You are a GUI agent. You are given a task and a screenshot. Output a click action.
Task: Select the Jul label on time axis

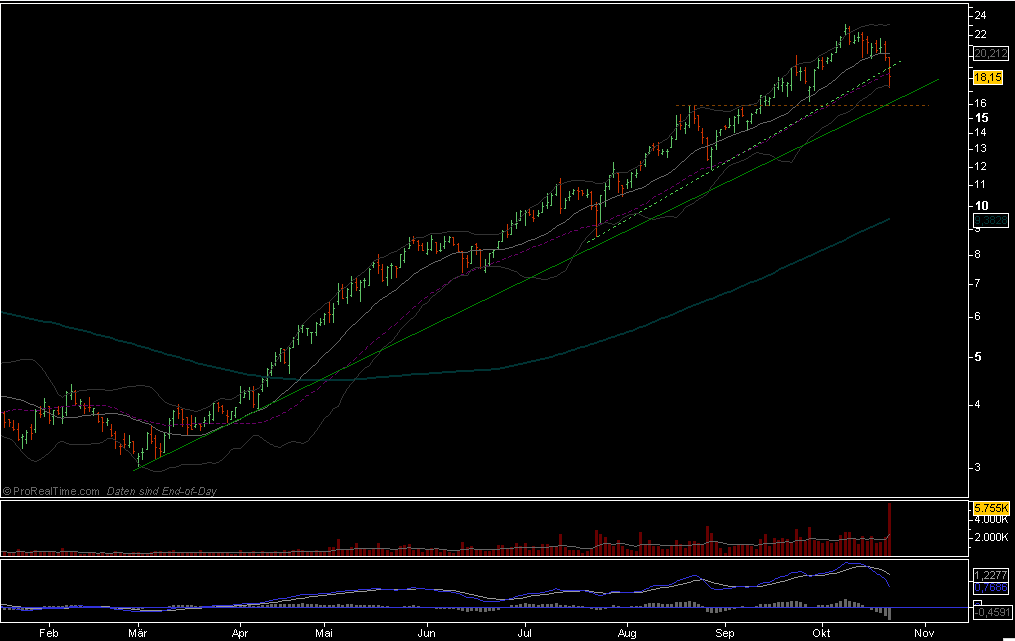[526, 632]
